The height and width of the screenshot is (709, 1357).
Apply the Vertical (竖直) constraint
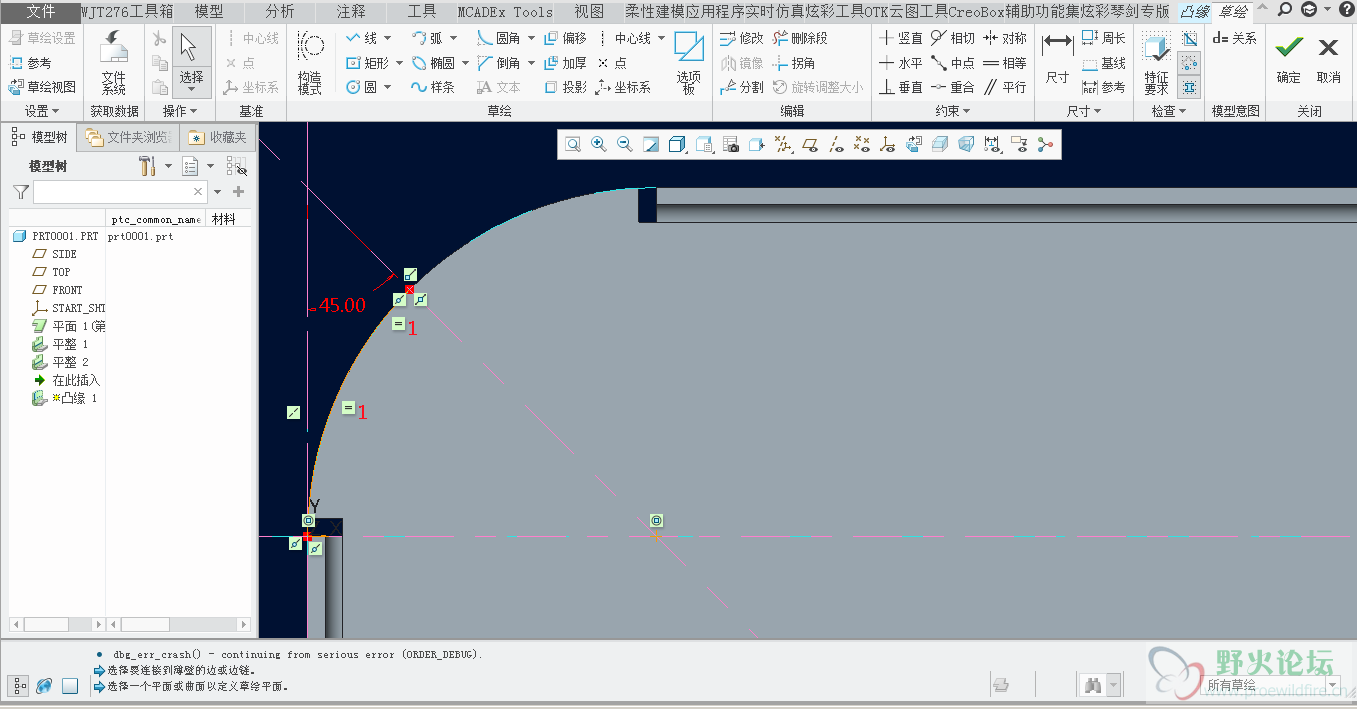click(x=901, y=38)
